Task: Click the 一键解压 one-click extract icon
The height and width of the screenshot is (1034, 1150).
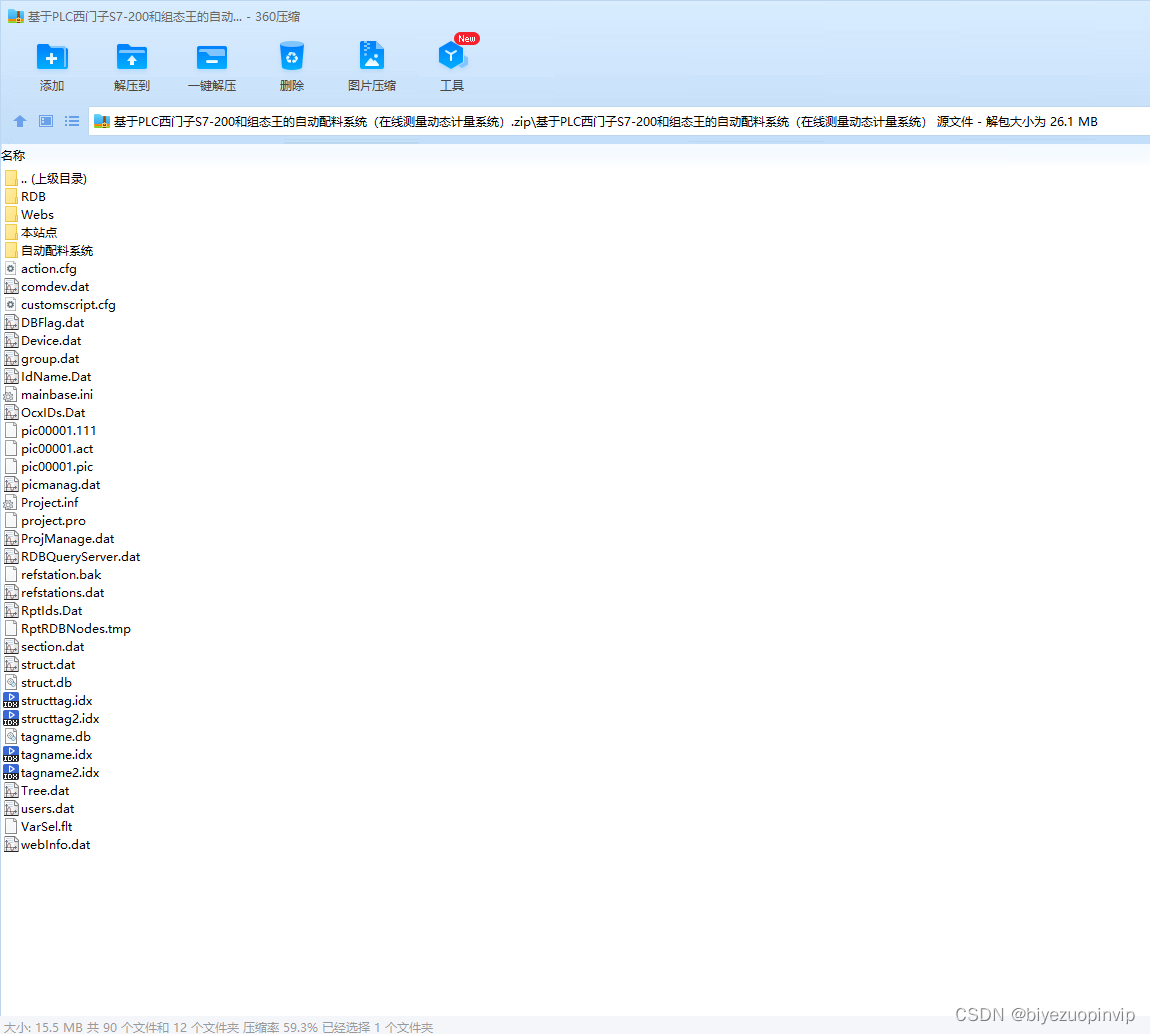Action: (x=212, y=57)
